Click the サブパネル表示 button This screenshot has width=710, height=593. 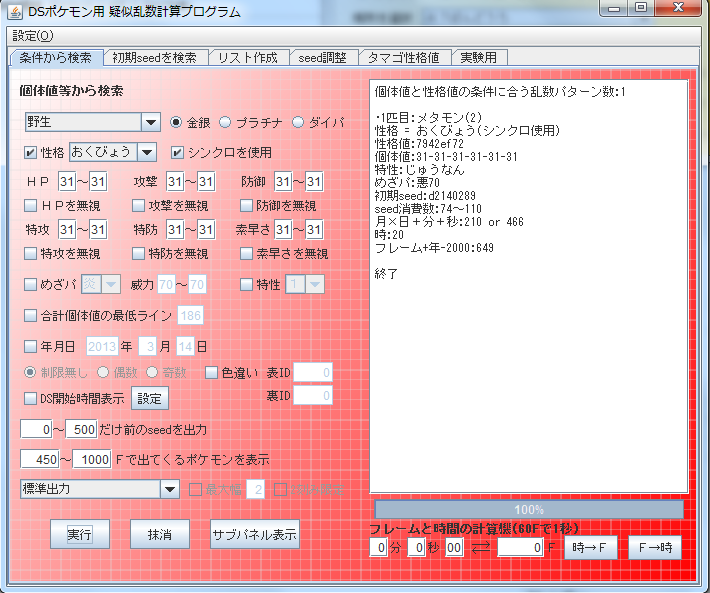255,534
